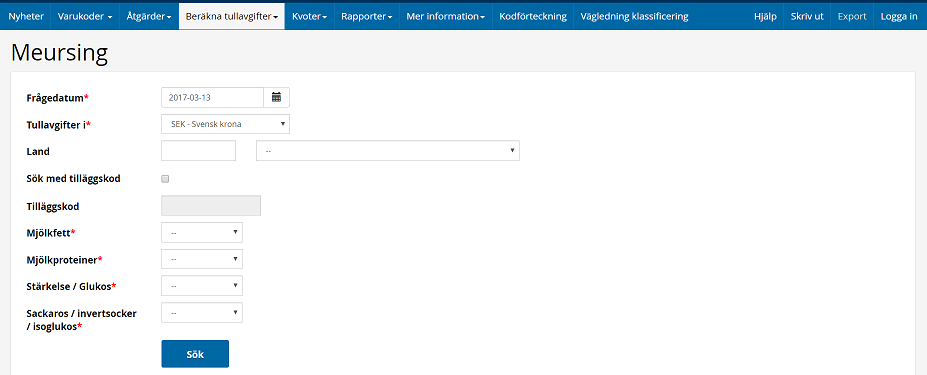This screenshot has width=927, height=375.
Task: Focus the Land country code field
Action: 199,151
